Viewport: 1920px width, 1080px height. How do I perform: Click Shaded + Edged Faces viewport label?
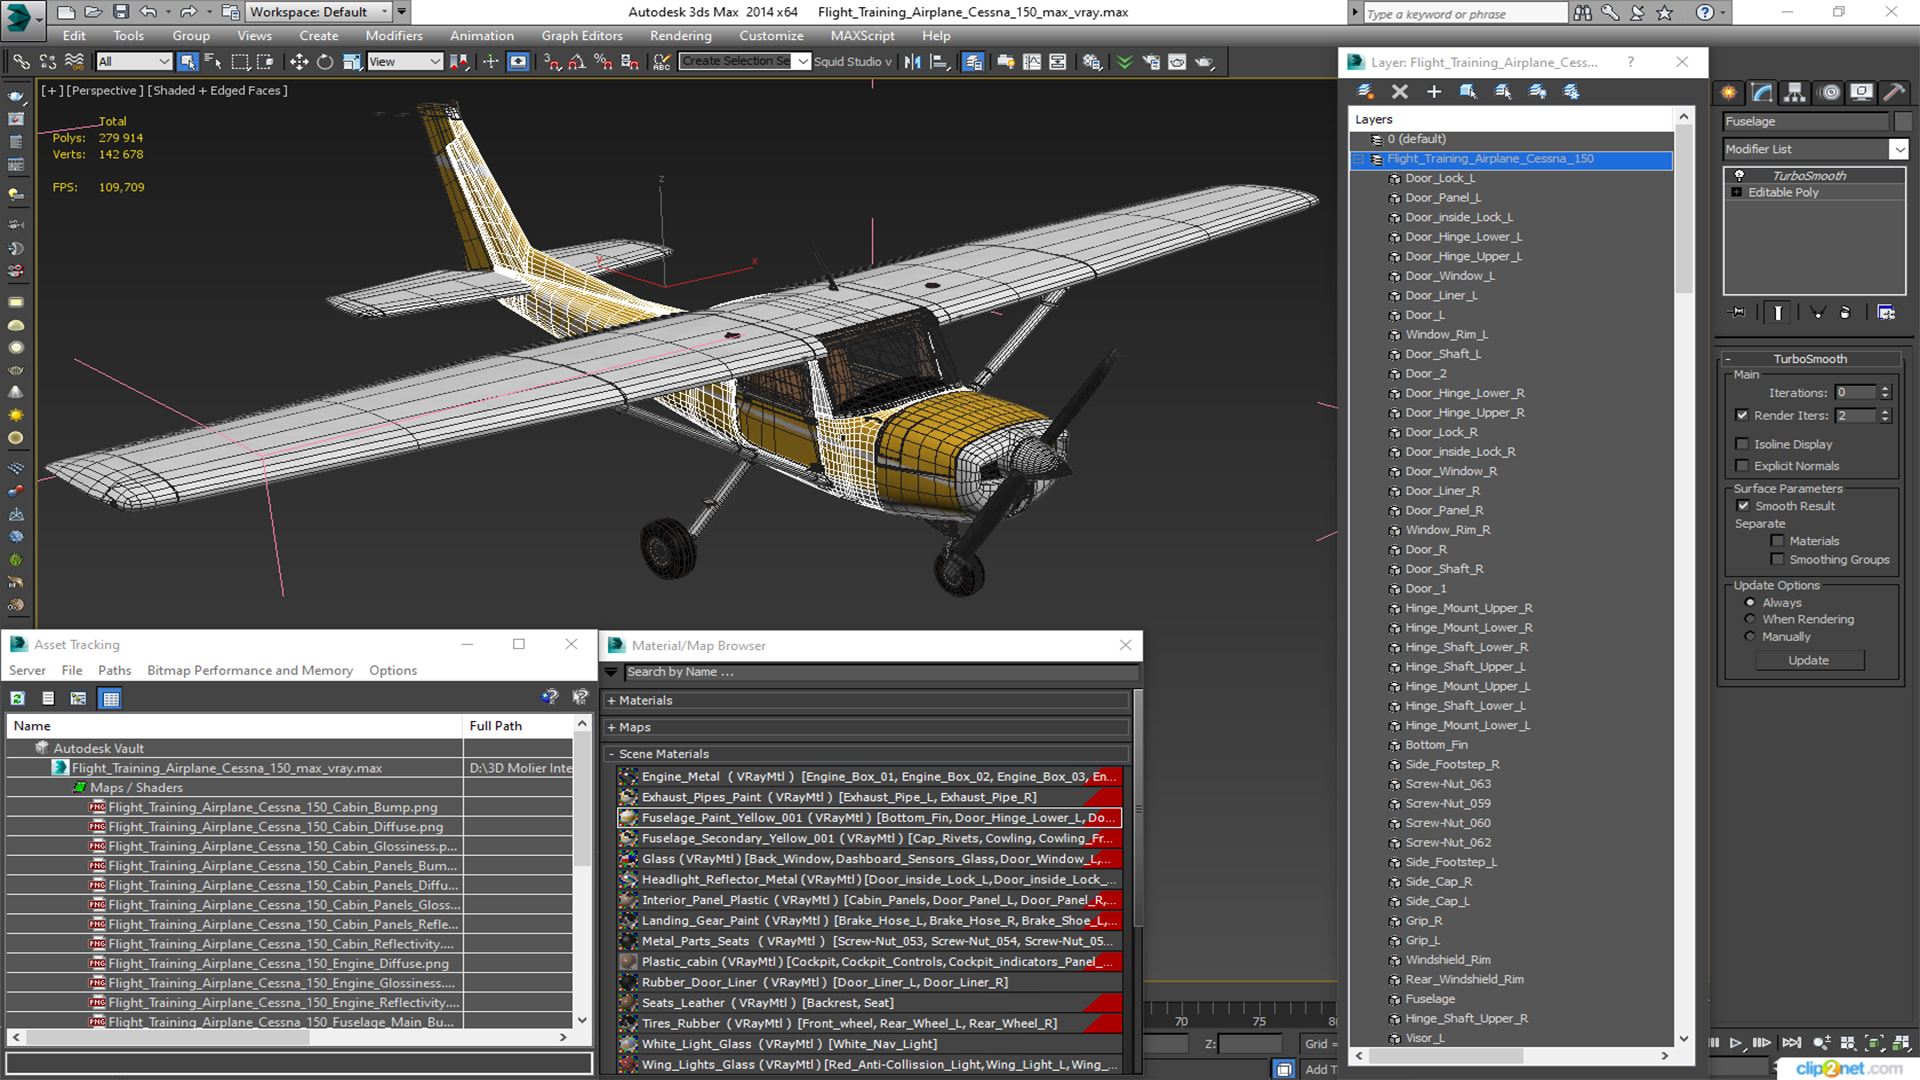pos(217,91)
